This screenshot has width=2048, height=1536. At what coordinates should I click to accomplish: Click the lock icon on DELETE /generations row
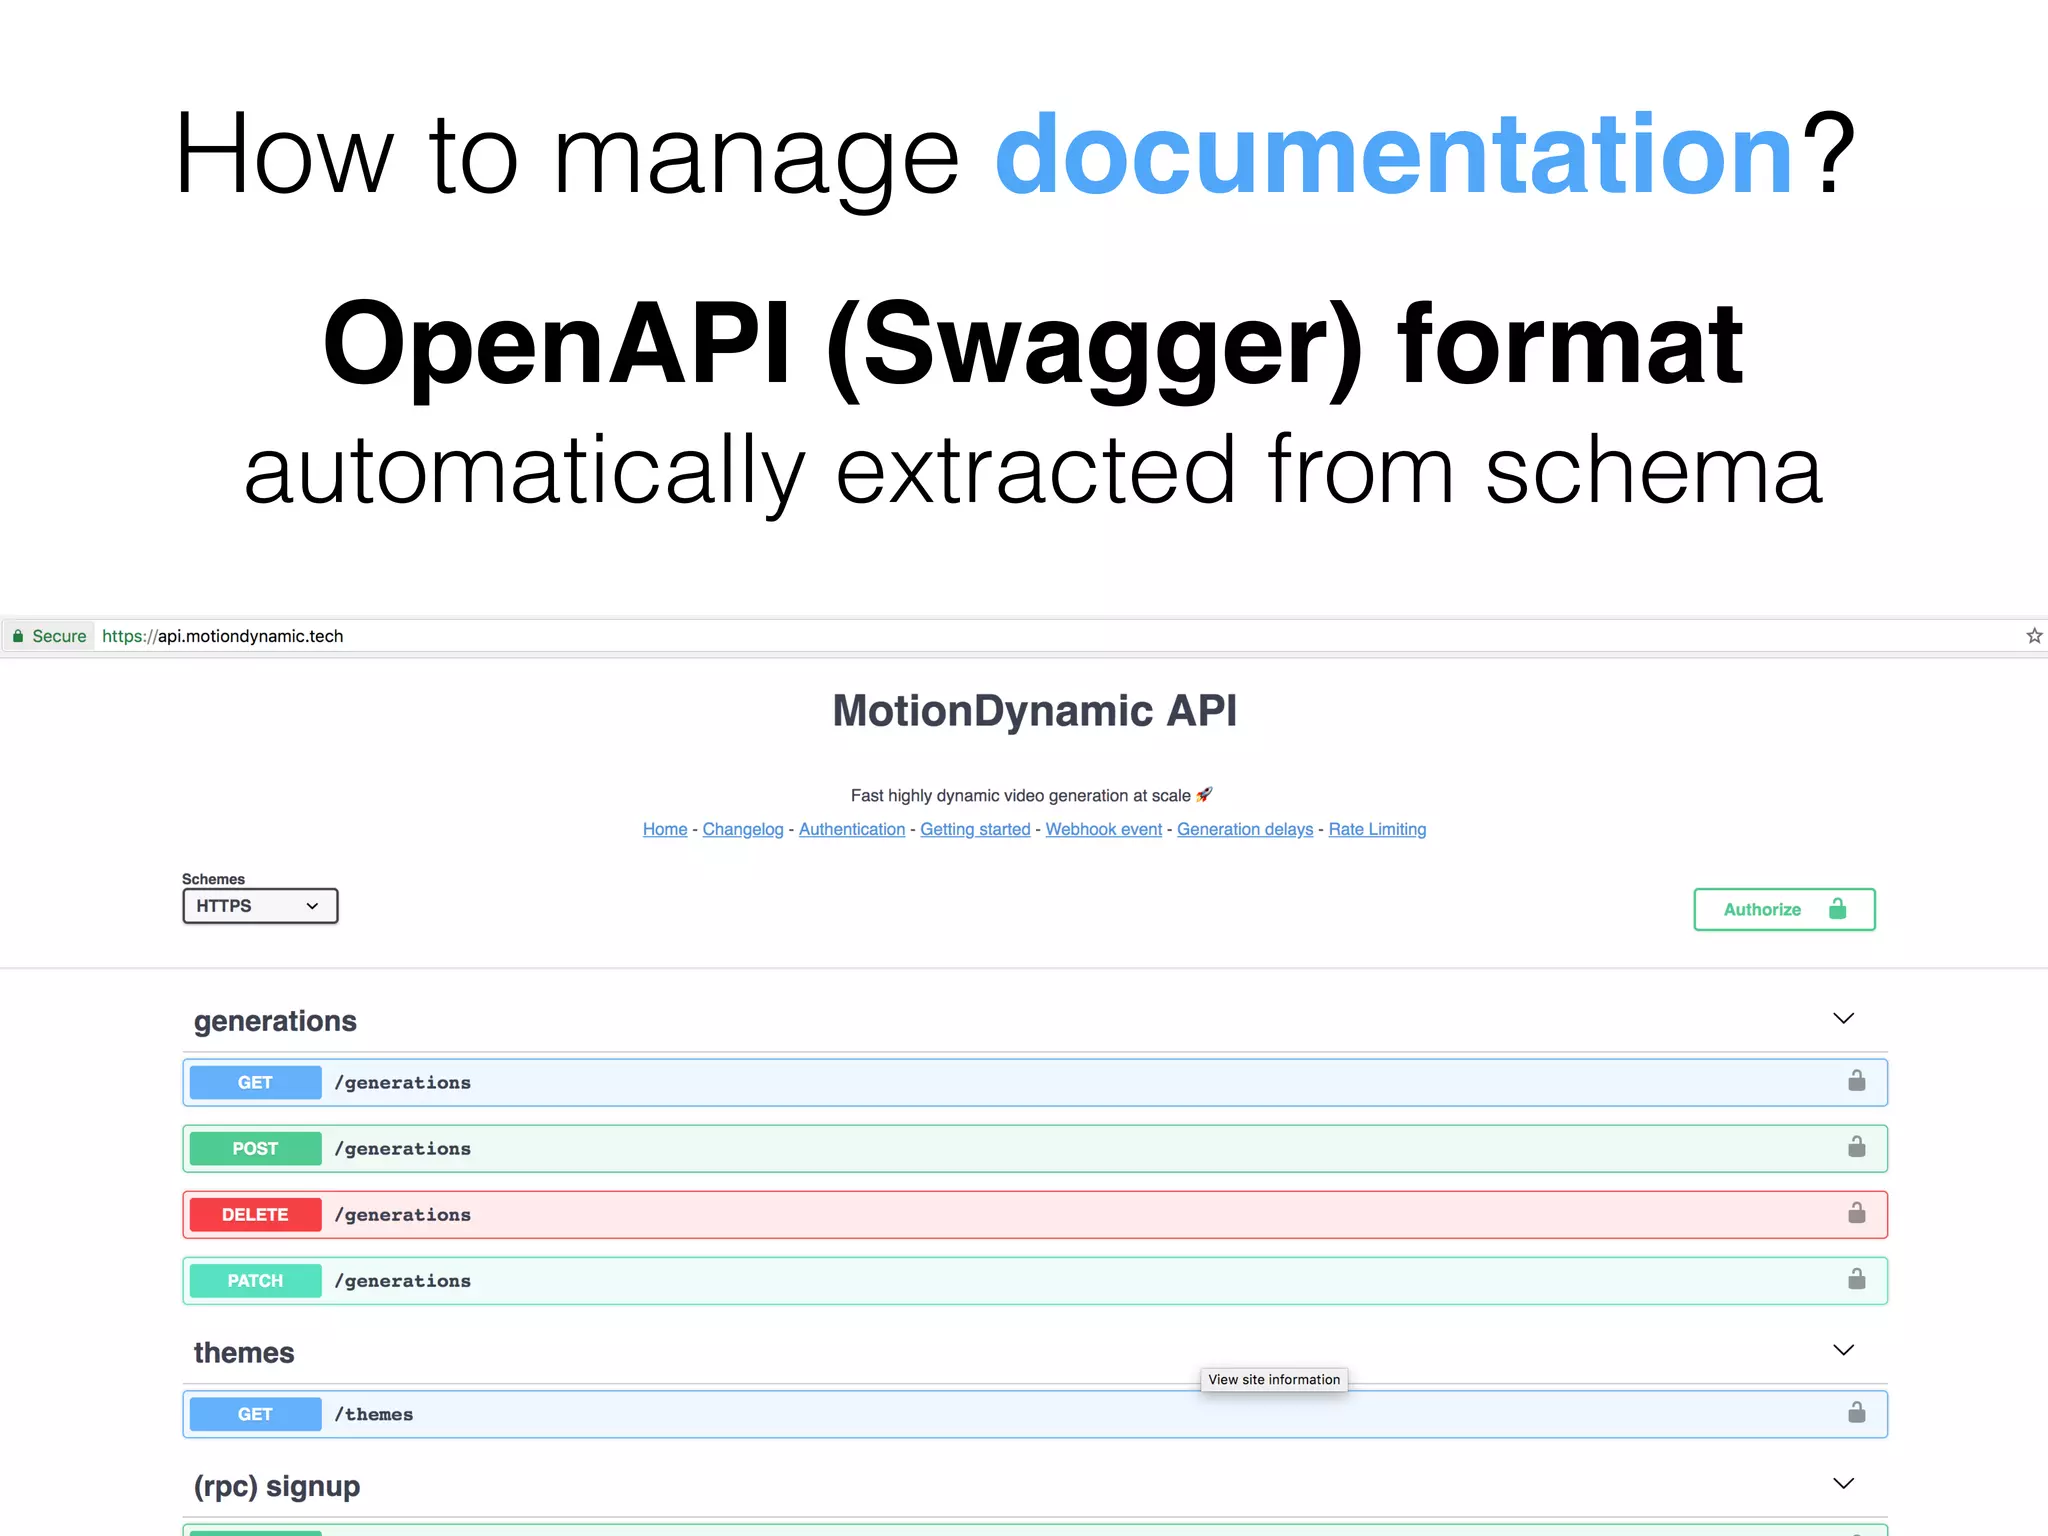1857,1213
